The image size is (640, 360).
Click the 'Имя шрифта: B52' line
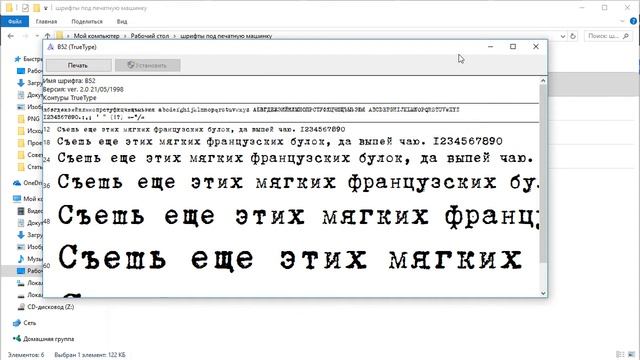(69, 81)
